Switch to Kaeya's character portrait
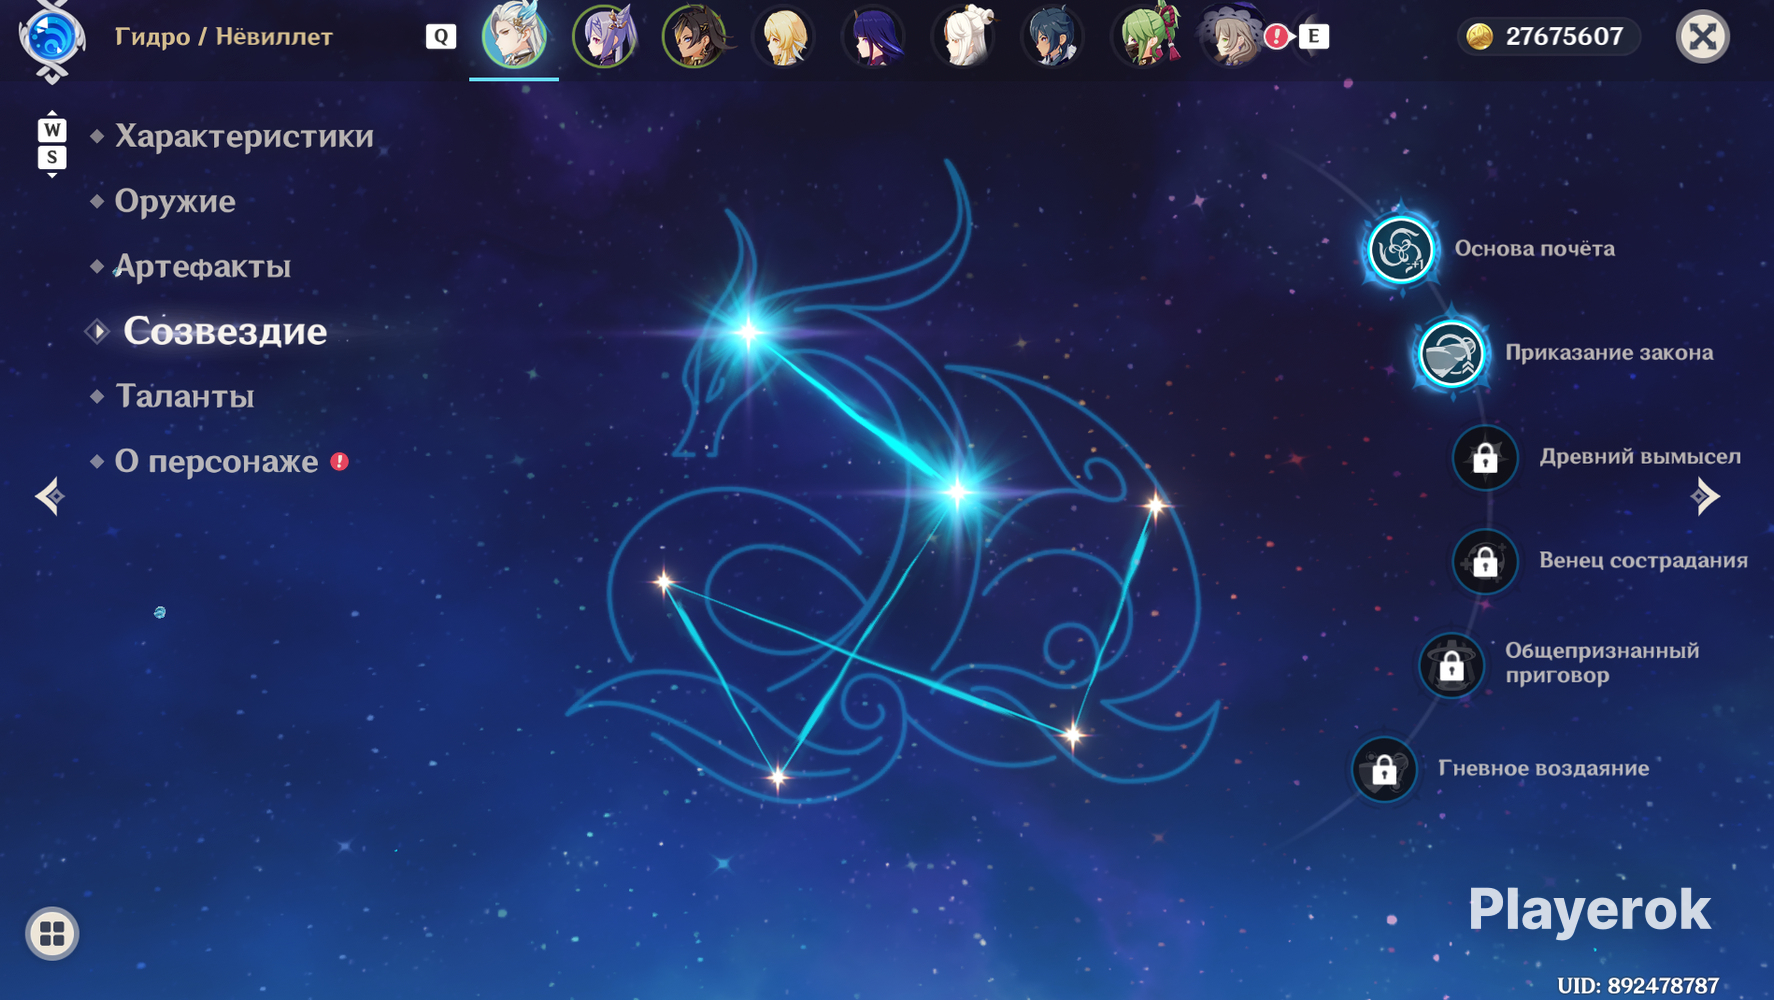 tap(1054, 37)
